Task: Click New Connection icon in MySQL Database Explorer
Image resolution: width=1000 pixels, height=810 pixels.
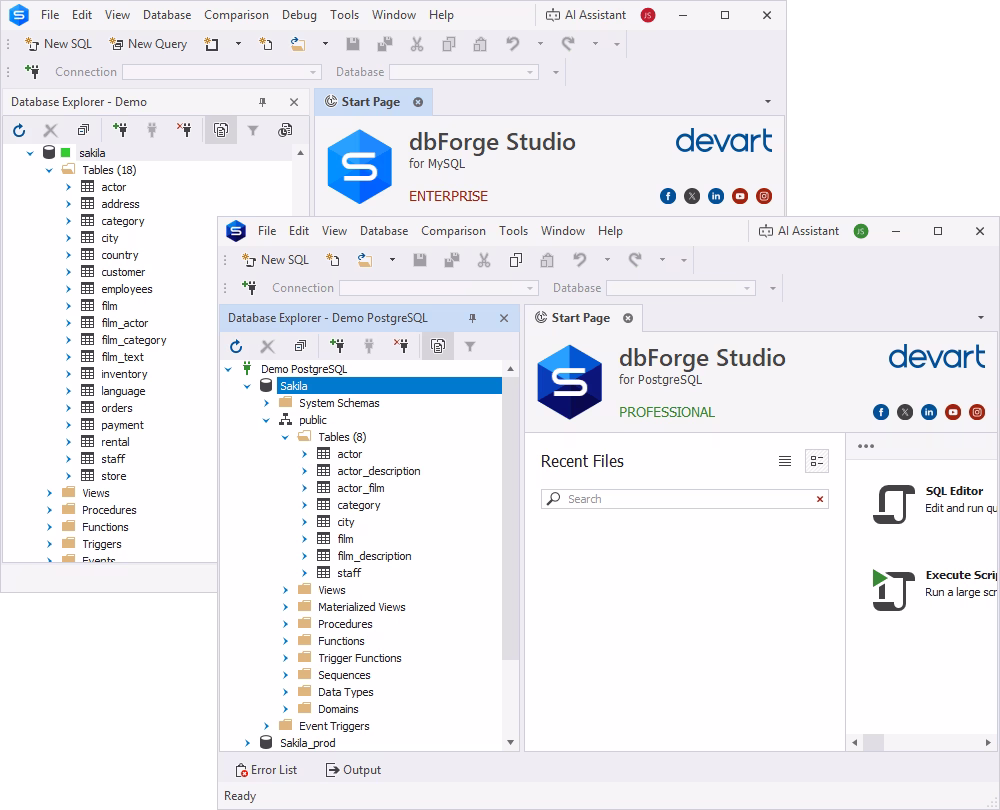Action: (120, 130)
